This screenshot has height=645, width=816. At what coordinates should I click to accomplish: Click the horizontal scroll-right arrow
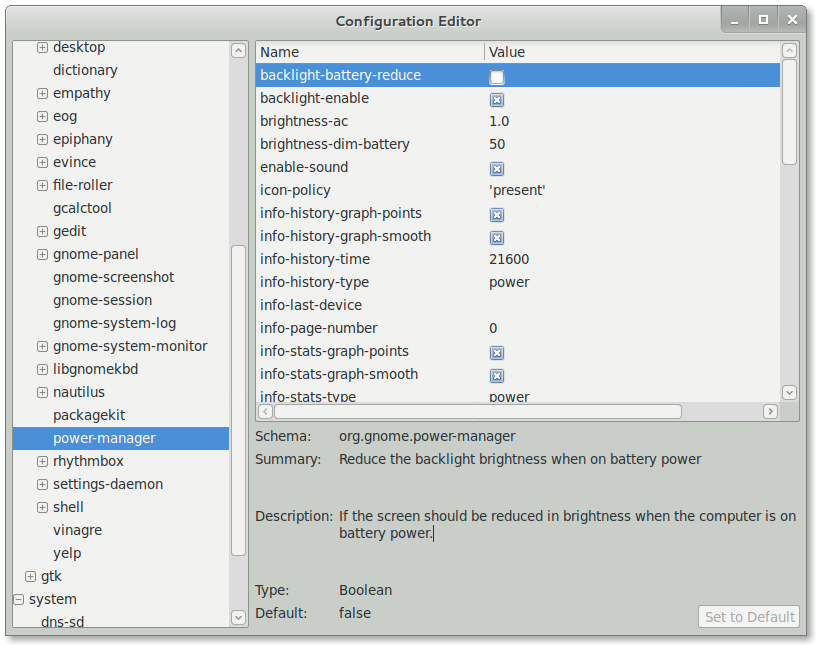click(x=770, y=411)
